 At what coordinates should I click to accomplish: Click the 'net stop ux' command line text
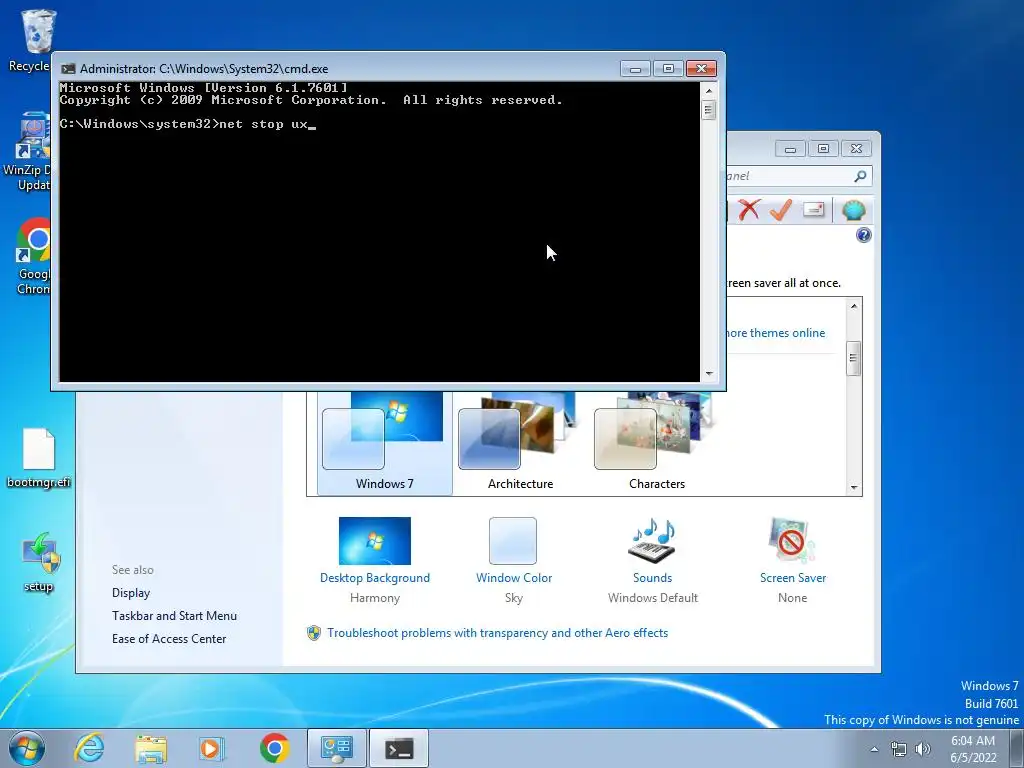pos(263,124)
